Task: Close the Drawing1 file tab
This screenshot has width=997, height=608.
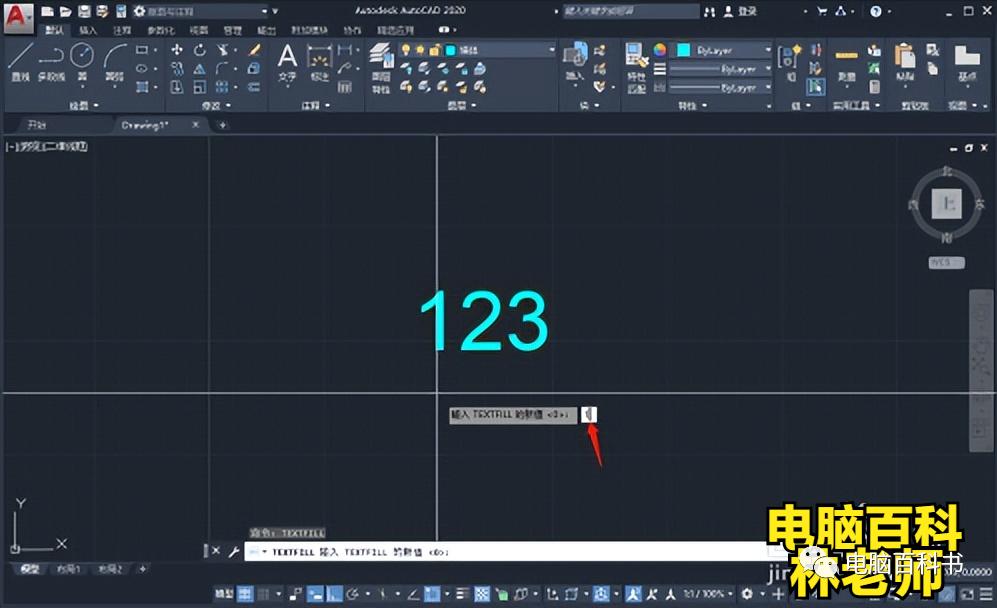Action: (196, 125)
